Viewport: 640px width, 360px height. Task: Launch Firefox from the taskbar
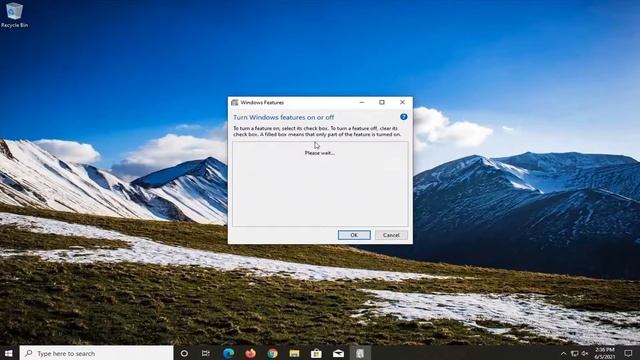coord(251,353)
